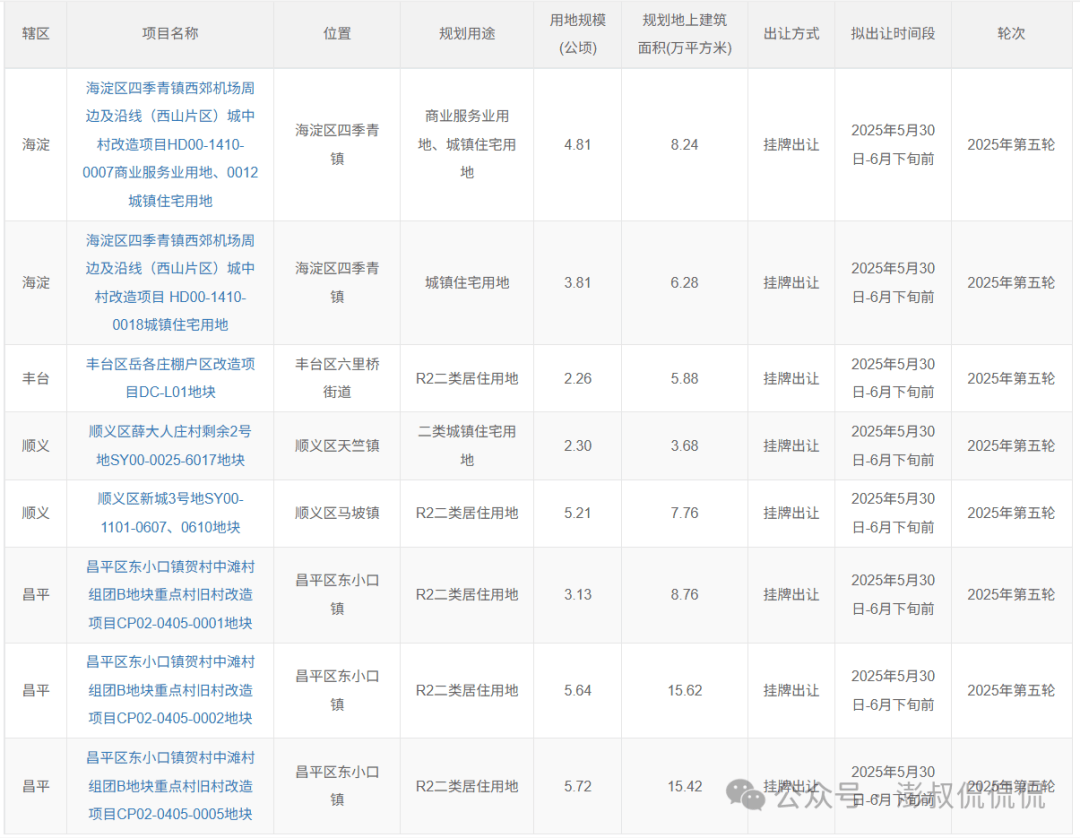Select the 位置 column header
Viewport: 1080px width, 838px height.
[x=337, y=33]
